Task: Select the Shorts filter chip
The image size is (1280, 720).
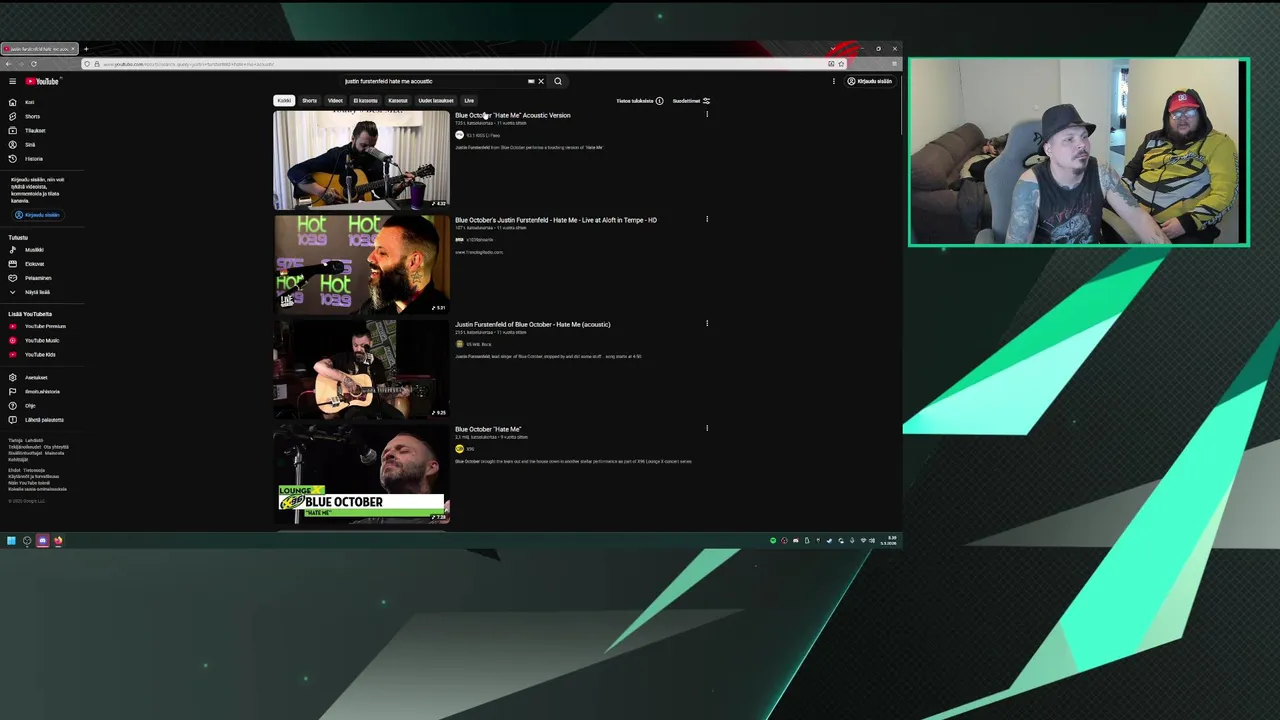Action: click(309, 100)
